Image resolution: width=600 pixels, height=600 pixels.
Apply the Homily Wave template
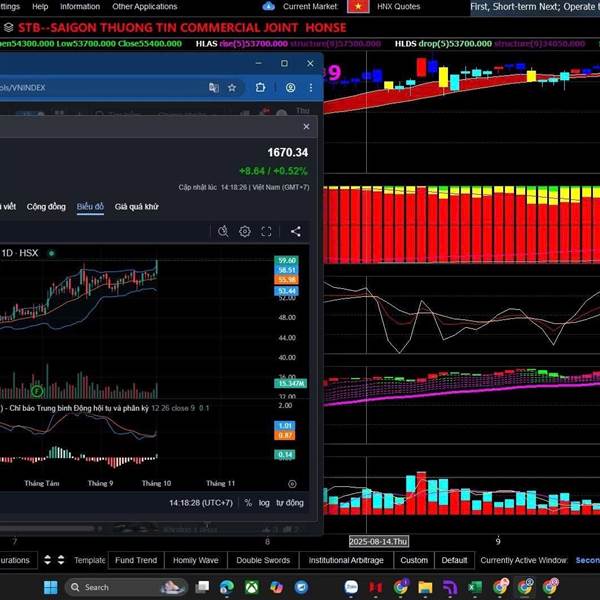tap(196, 560)
